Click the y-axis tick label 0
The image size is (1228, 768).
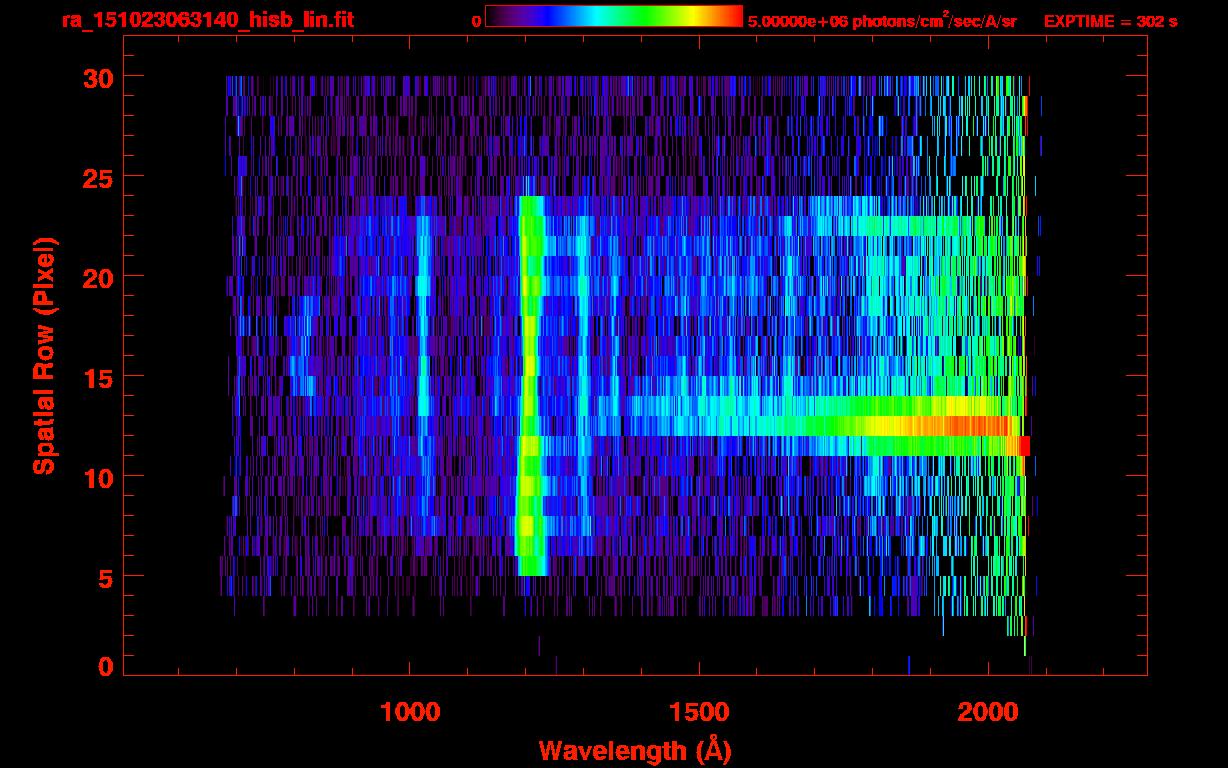tap(104, 667)
